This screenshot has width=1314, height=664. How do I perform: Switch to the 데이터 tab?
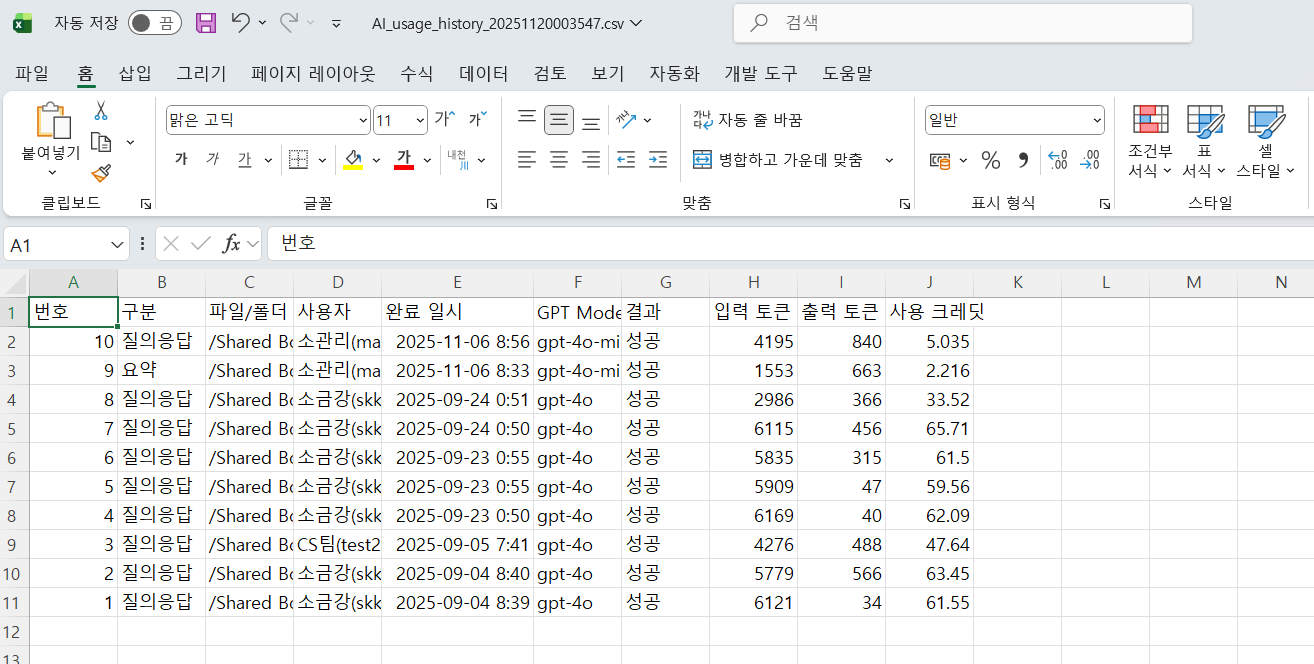484,73
